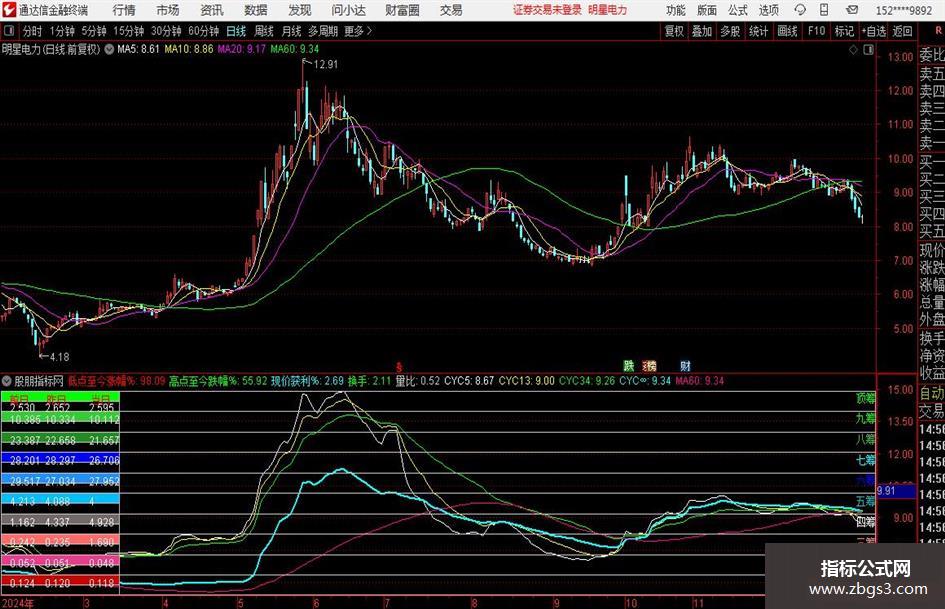Click the 画线 drawing button
Screen dimensions: 945x609
(788, 31)
